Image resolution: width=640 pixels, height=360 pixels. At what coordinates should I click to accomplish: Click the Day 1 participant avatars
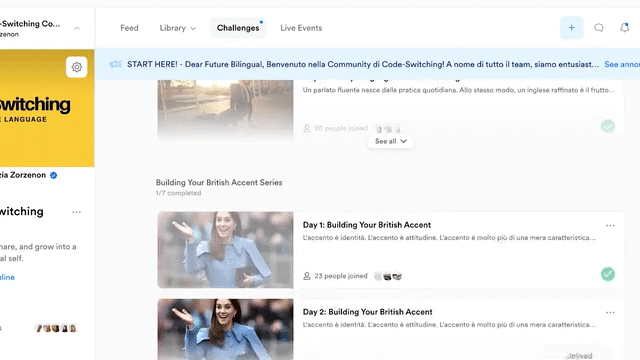388,276
